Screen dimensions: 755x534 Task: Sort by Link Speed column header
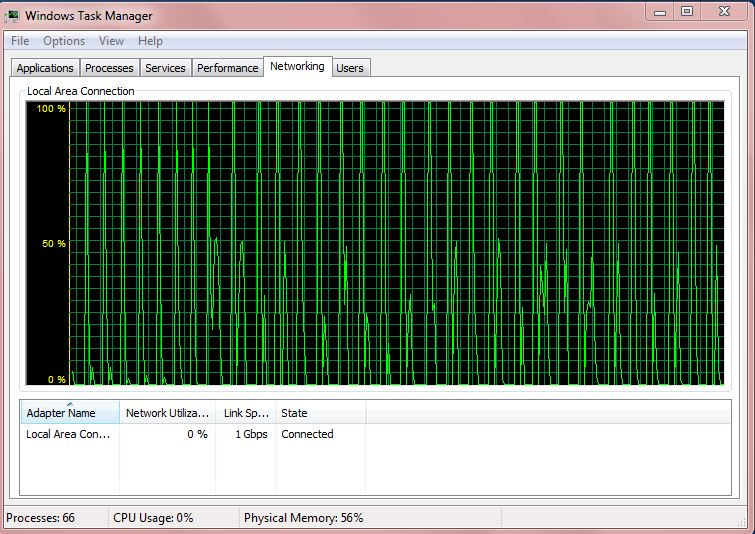[x=246, y=413]
